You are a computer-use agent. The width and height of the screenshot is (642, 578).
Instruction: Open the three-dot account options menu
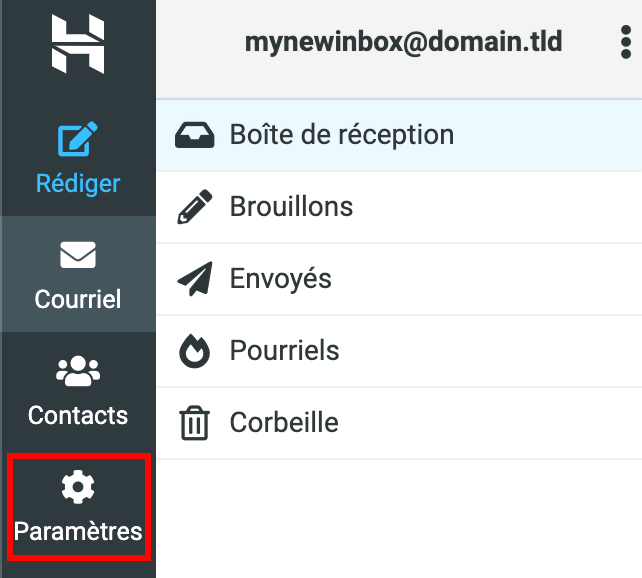coord(624,43)
